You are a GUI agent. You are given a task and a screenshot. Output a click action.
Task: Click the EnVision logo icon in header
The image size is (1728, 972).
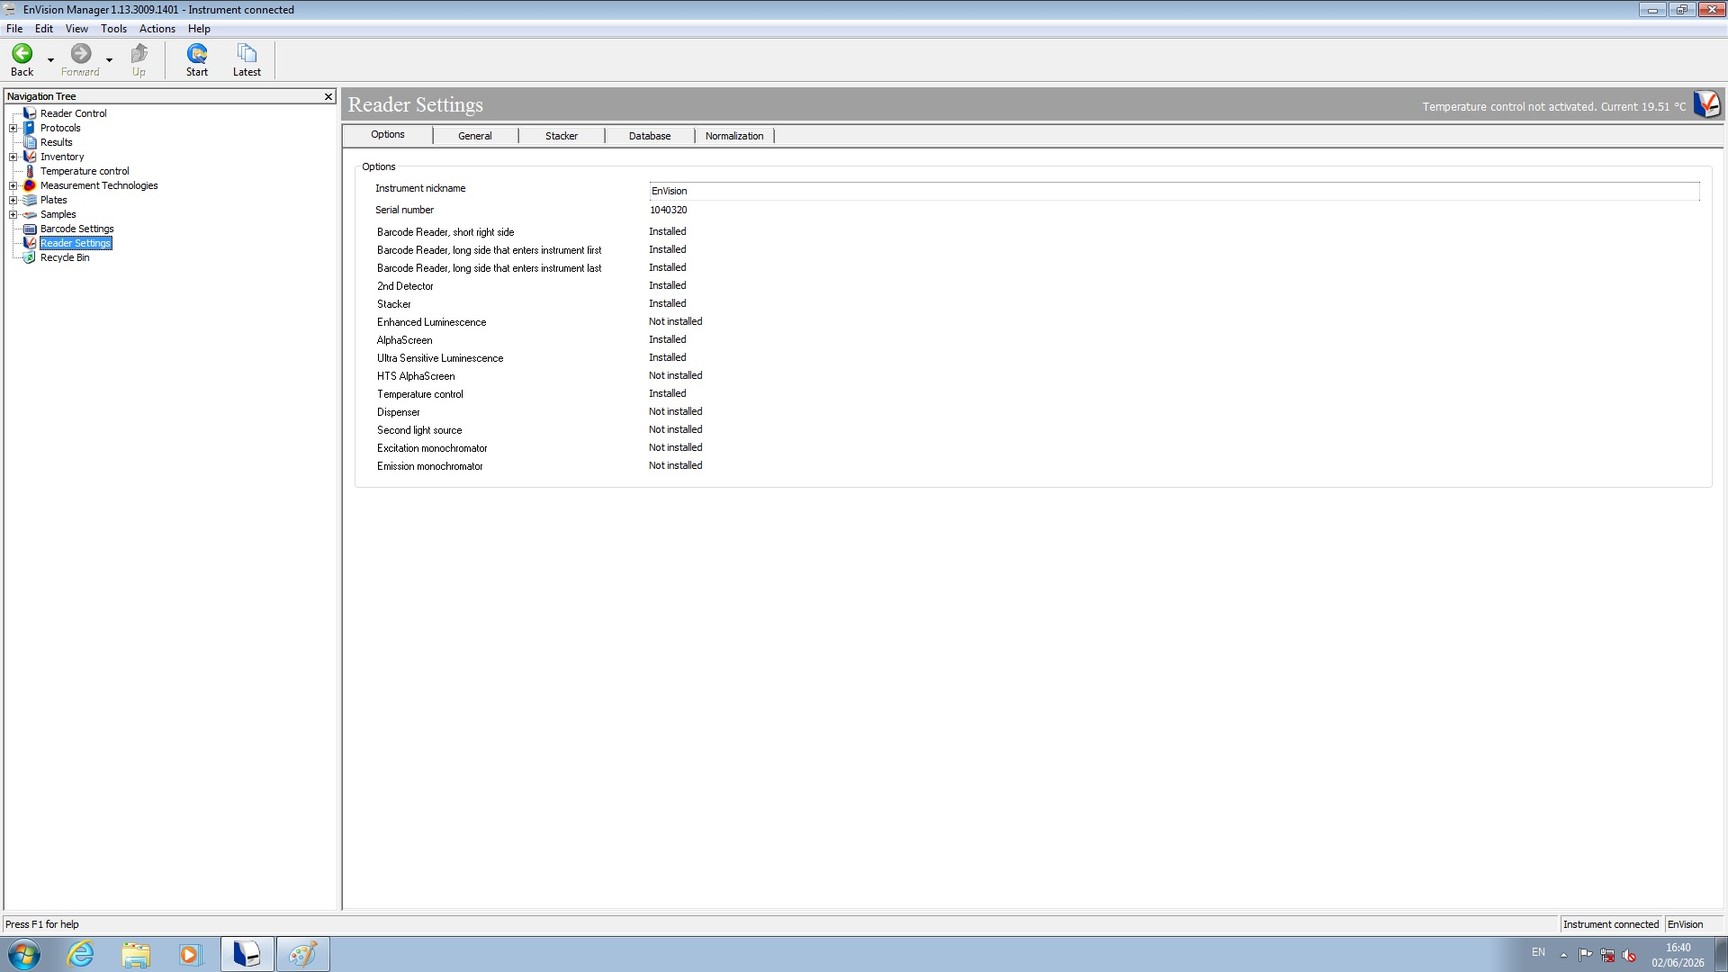pos(1707,104)
